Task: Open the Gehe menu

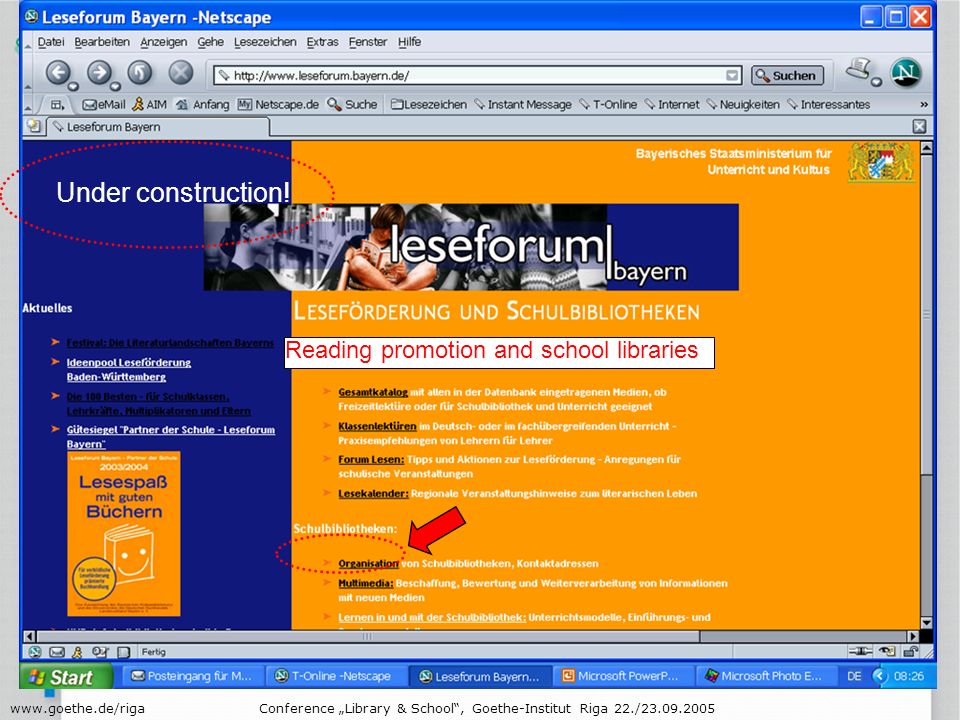Action: click(210, 42)
